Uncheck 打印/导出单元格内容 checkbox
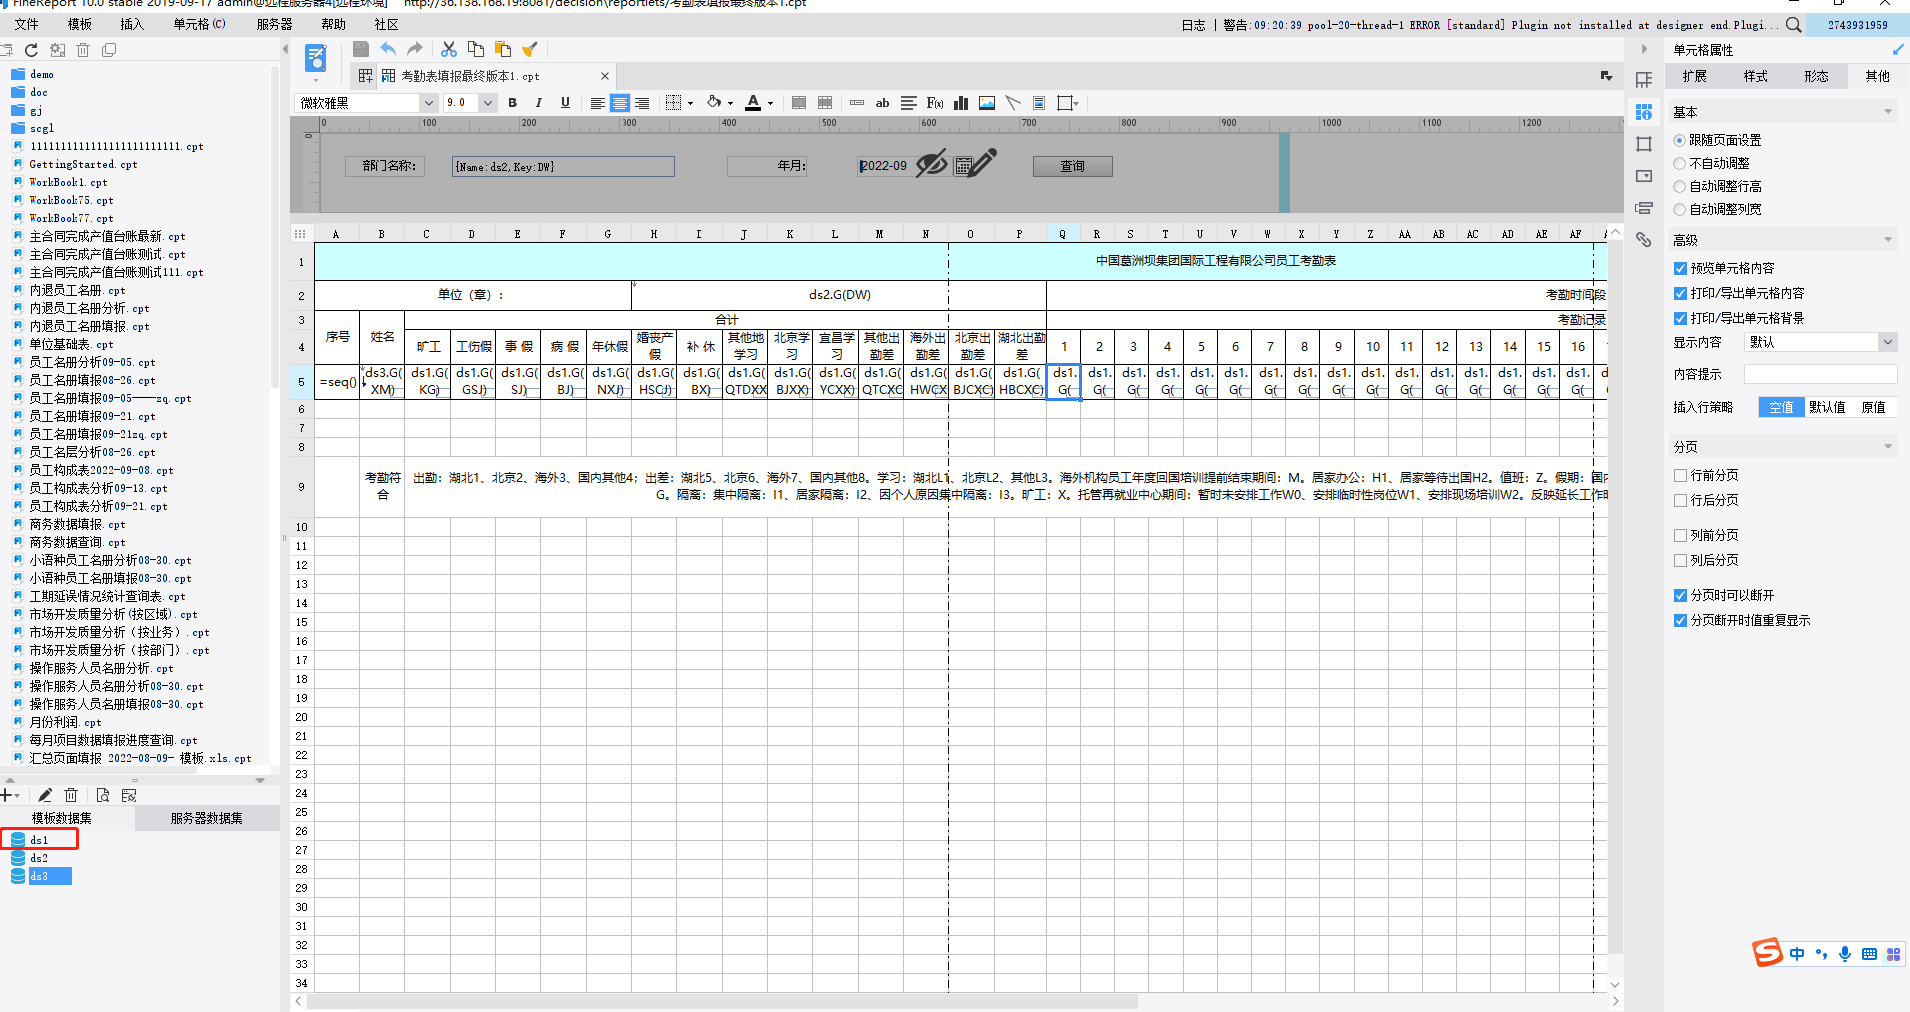This screenshot has width=1910, height=1012. click(1680, 293)
